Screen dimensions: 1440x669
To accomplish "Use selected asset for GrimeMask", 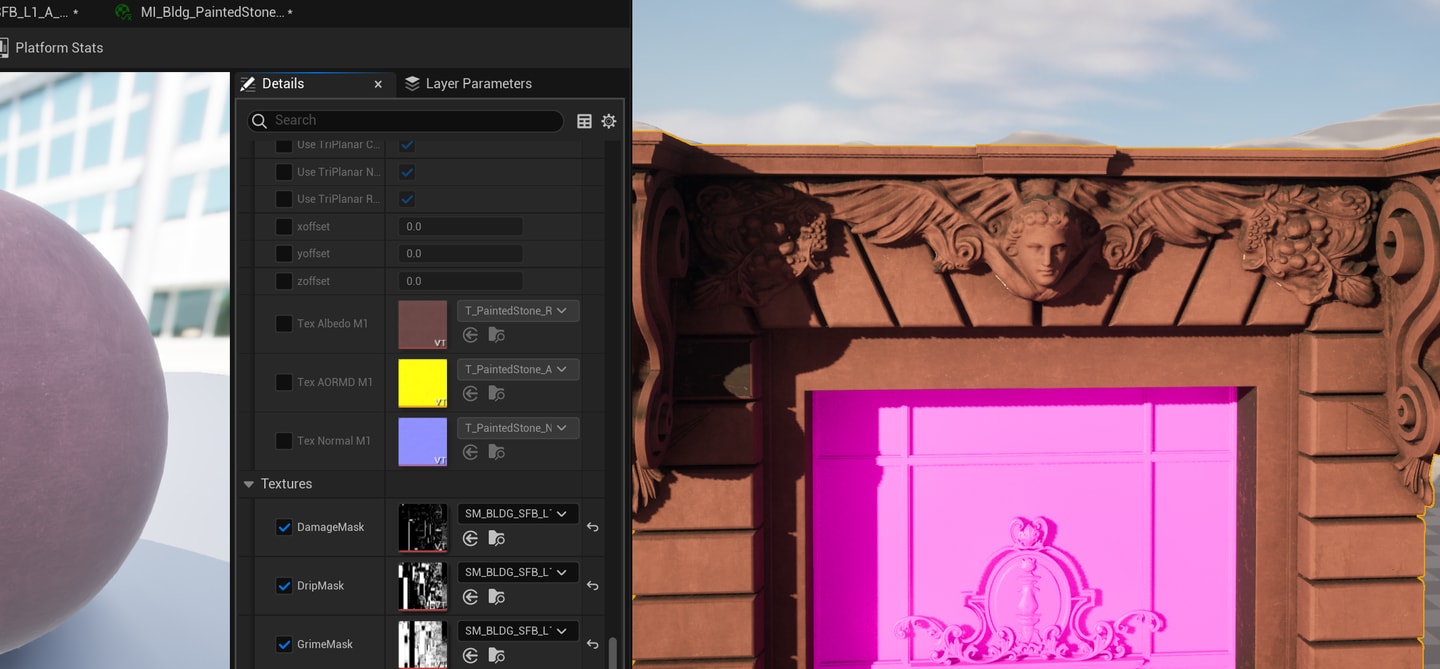I will point(470,656).
